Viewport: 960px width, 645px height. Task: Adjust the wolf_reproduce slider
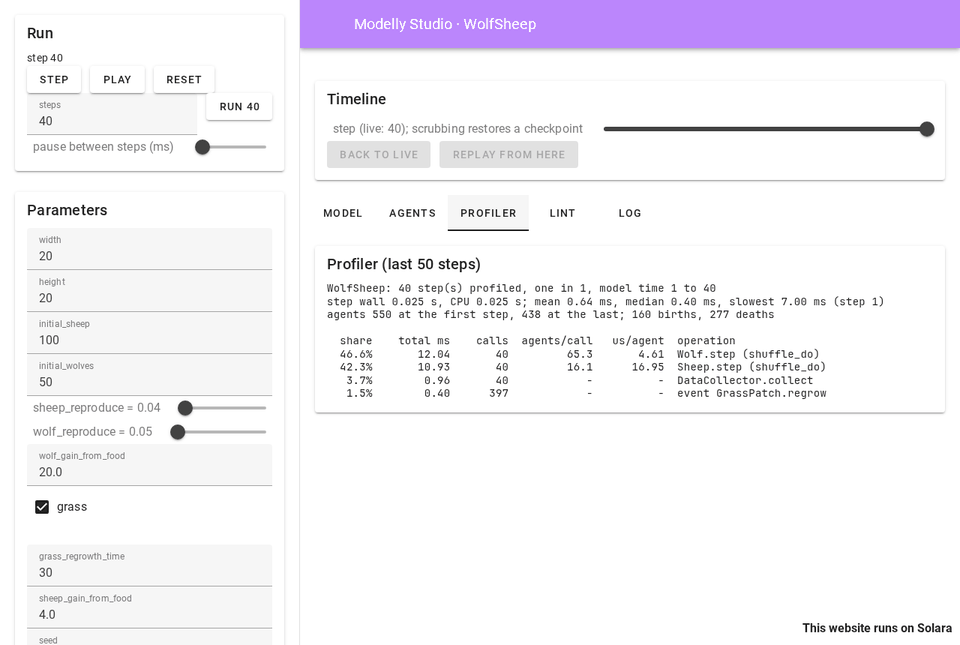tap(218, 432)
